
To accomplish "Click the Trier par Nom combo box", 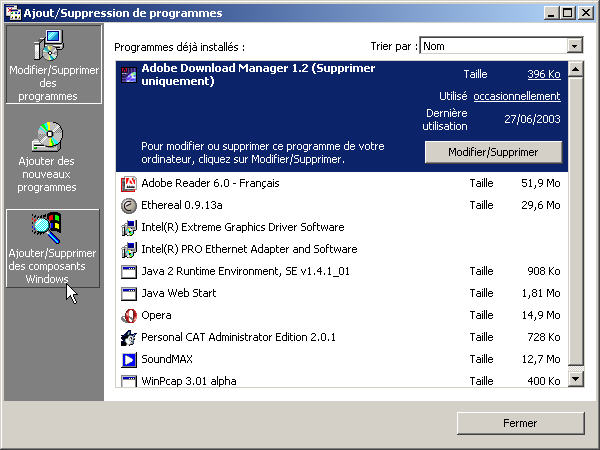I will [x=501, y=46].
